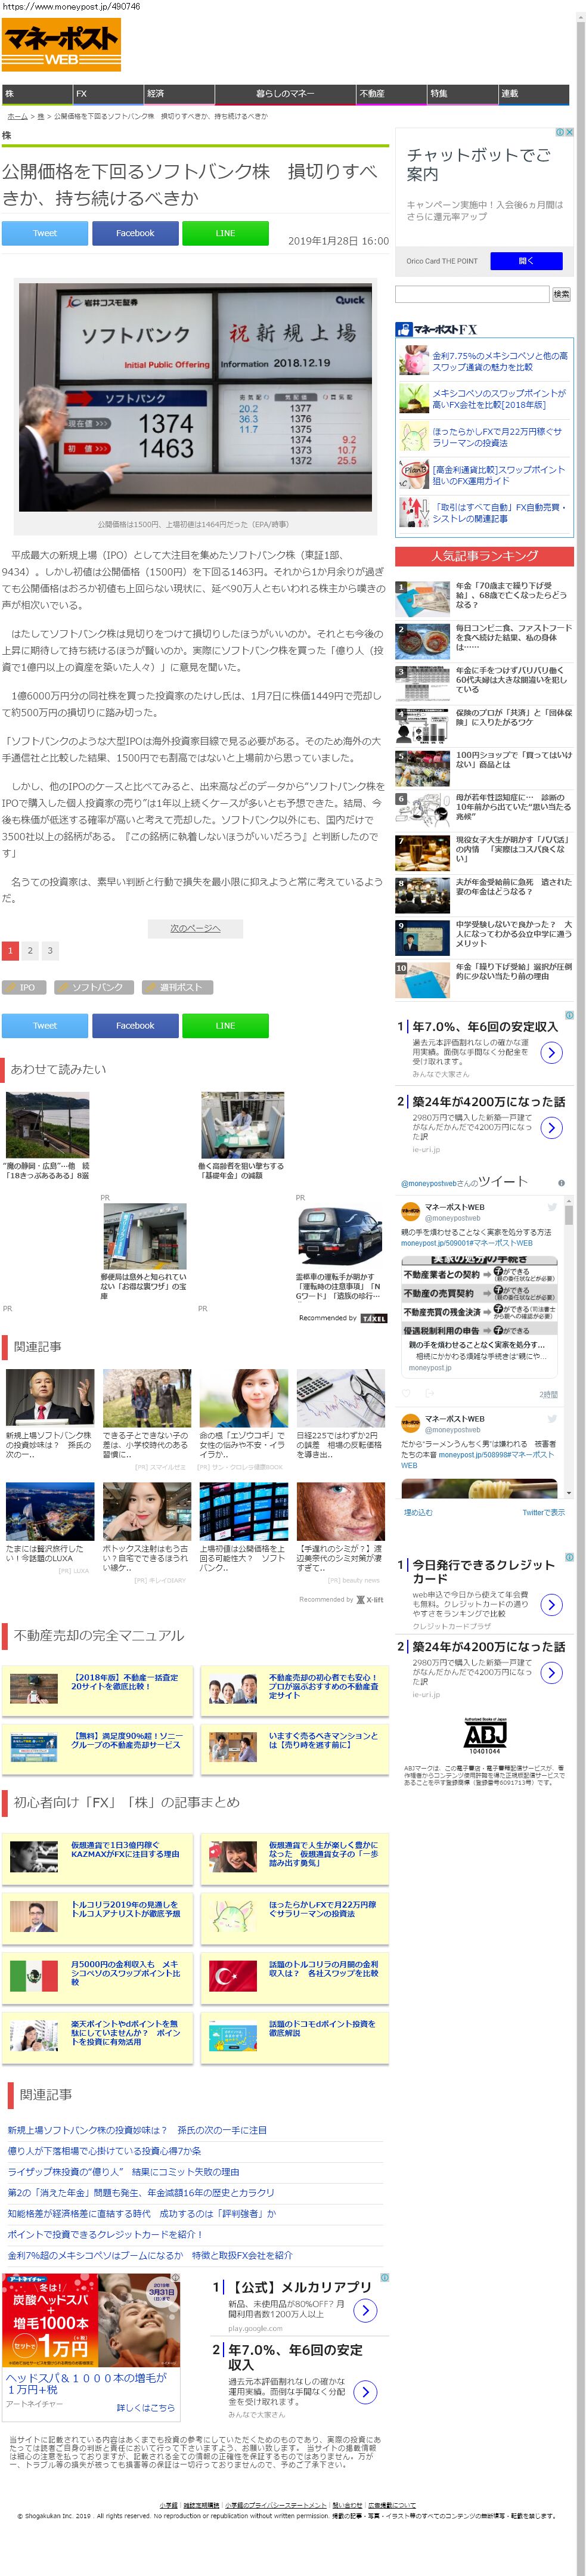This screenshot has width=586, height=2576.
Task: Click the 検索 search button
Action: pyautogui.click(x=562, y=294)
